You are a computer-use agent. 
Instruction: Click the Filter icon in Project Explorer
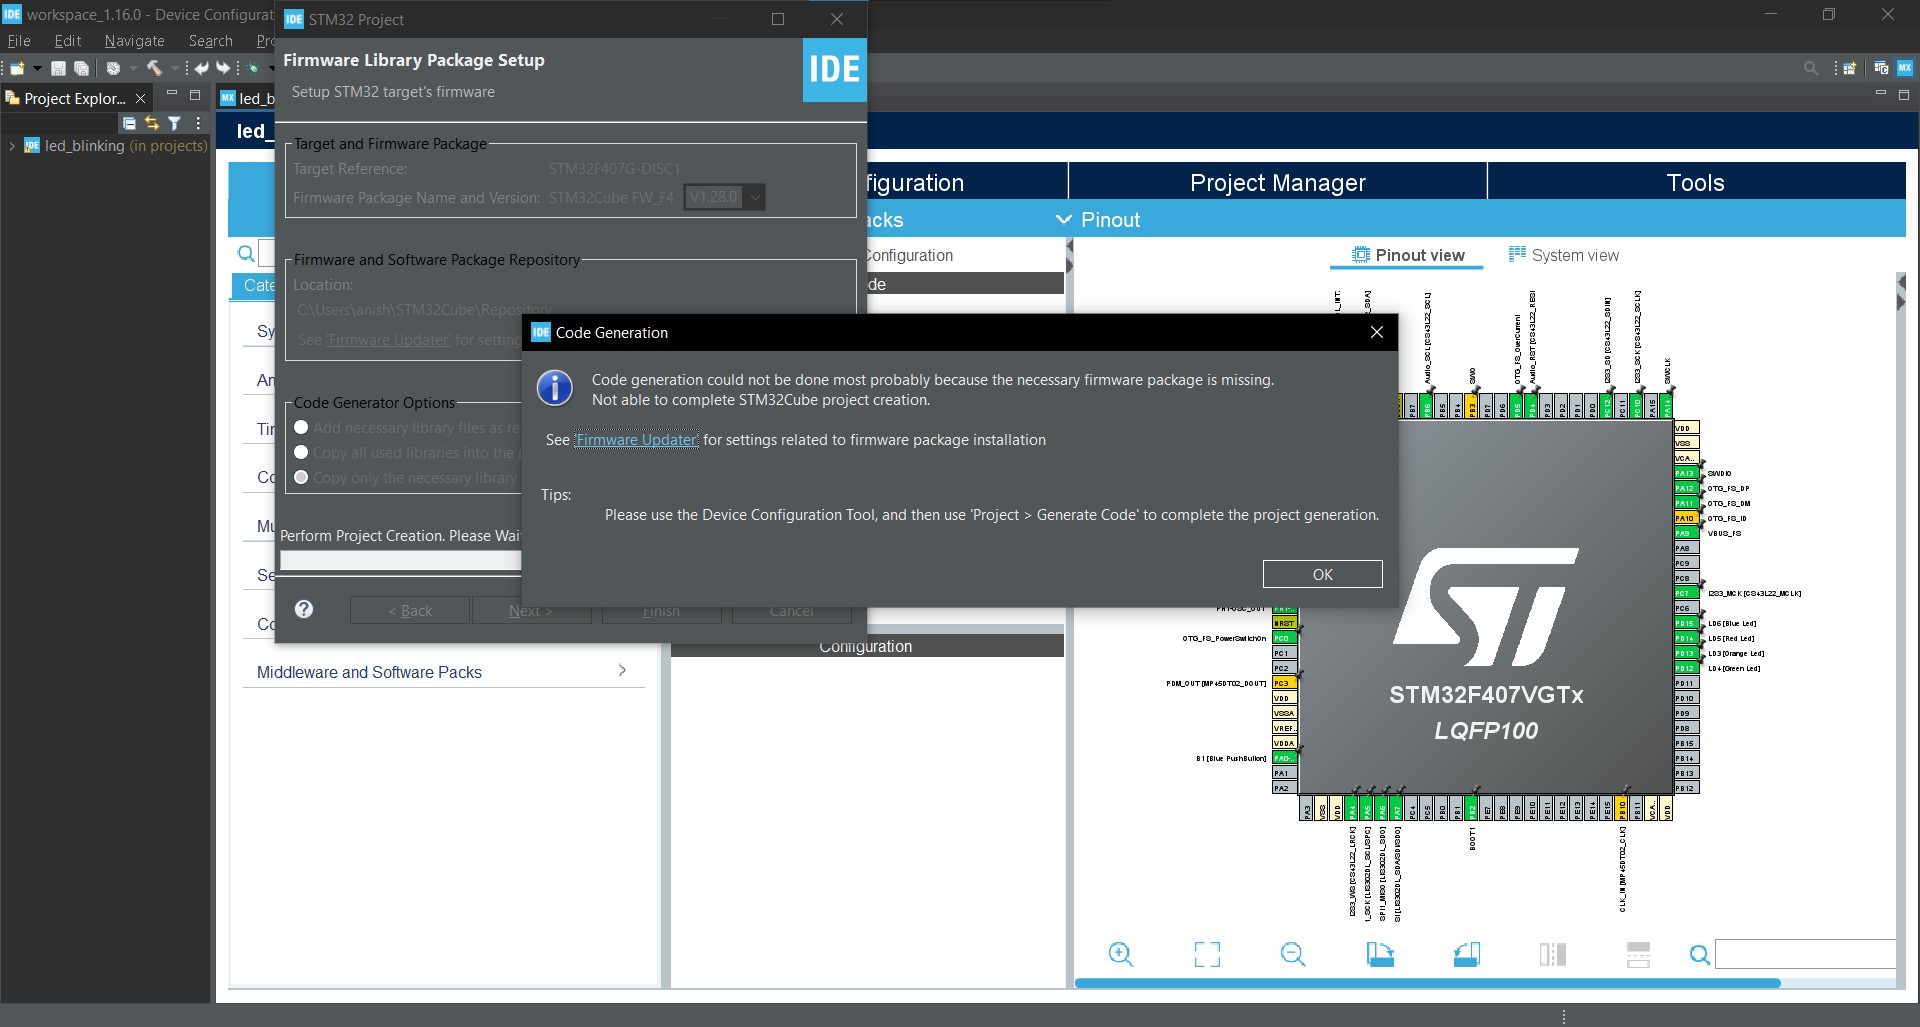[175, 122]
